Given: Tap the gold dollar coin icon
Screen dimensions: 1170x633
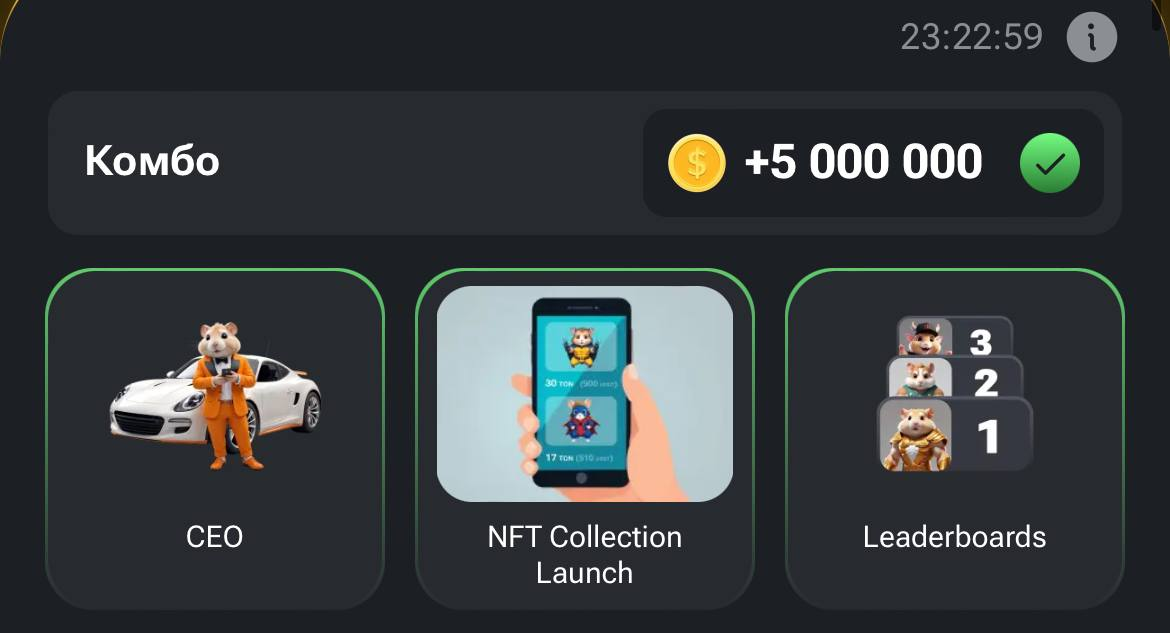Looking at the screenshot, I should click(696, 163).
